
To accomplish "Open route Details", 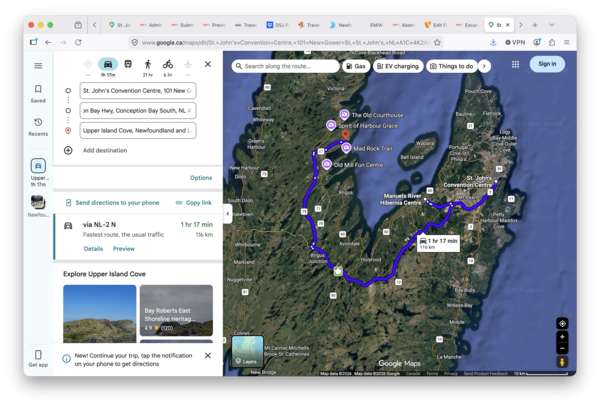I will (x=93, y=249).
